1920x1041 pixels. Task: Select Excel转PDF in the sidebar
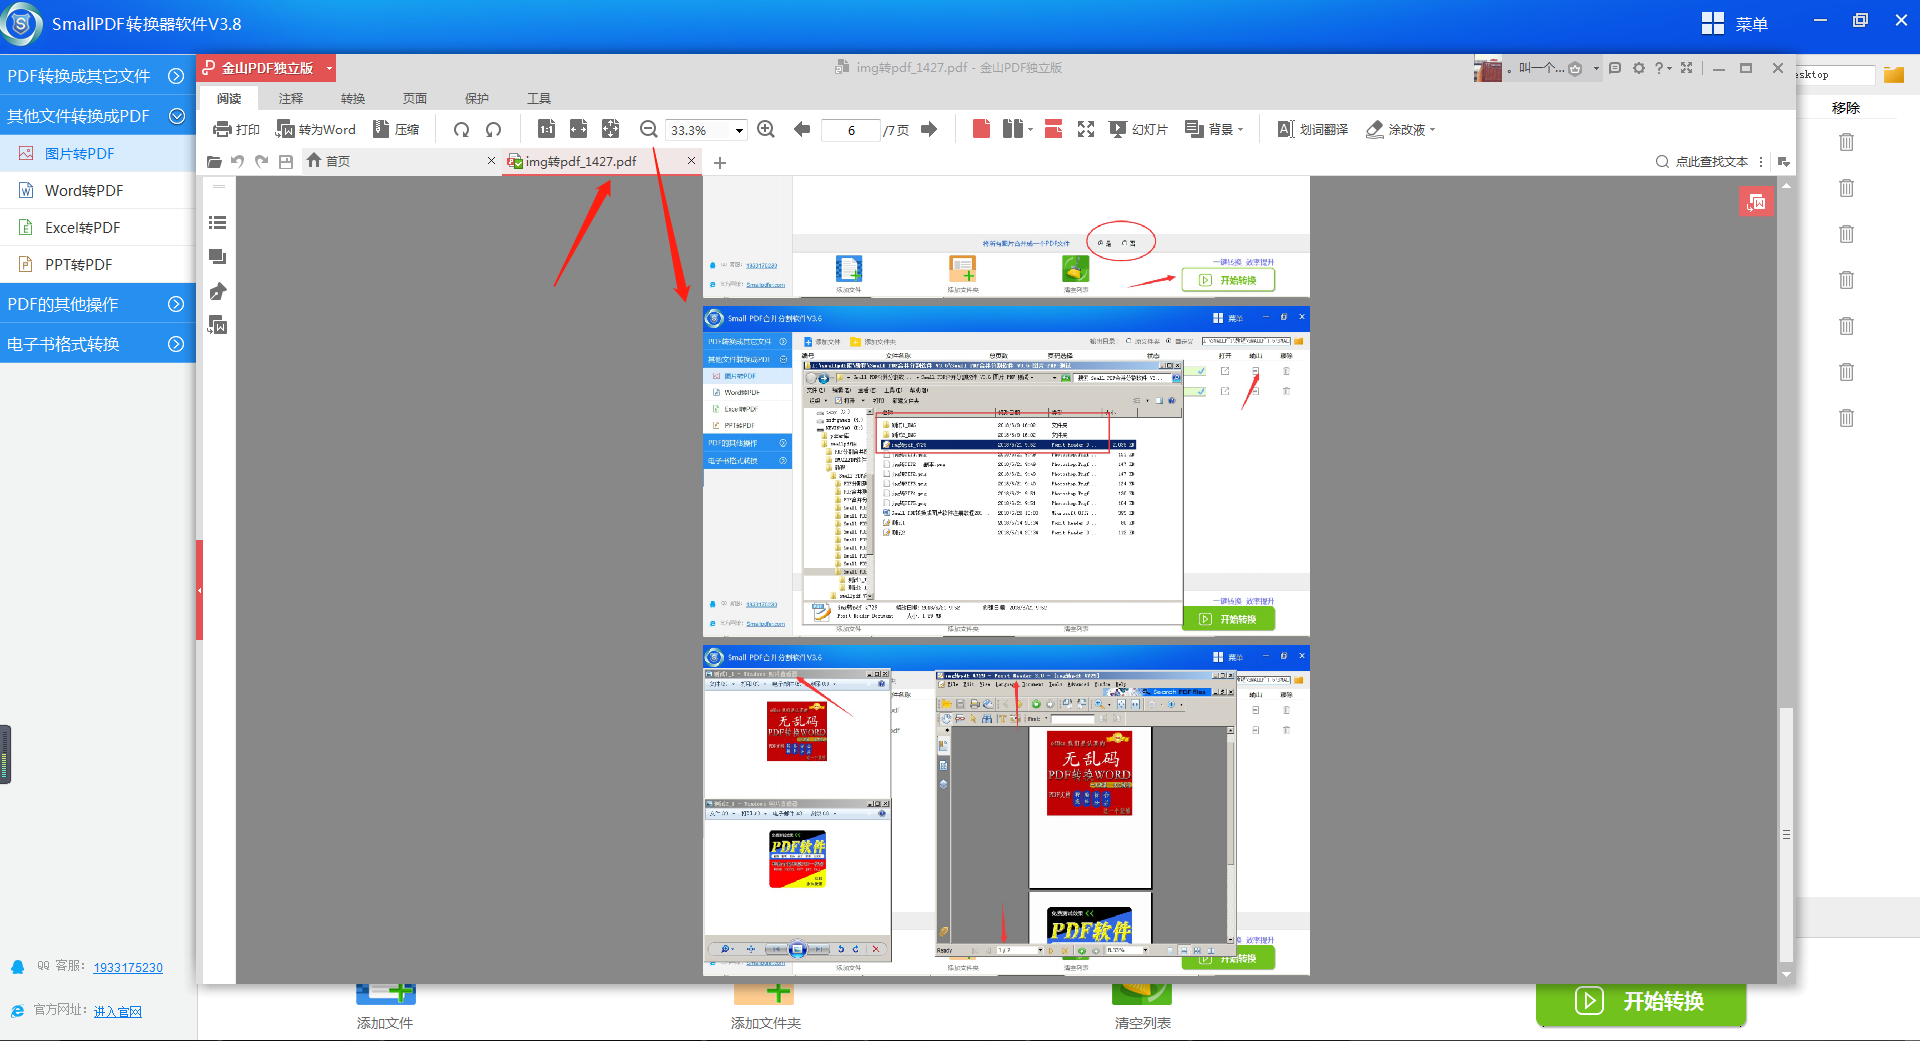tap(97, 227)
